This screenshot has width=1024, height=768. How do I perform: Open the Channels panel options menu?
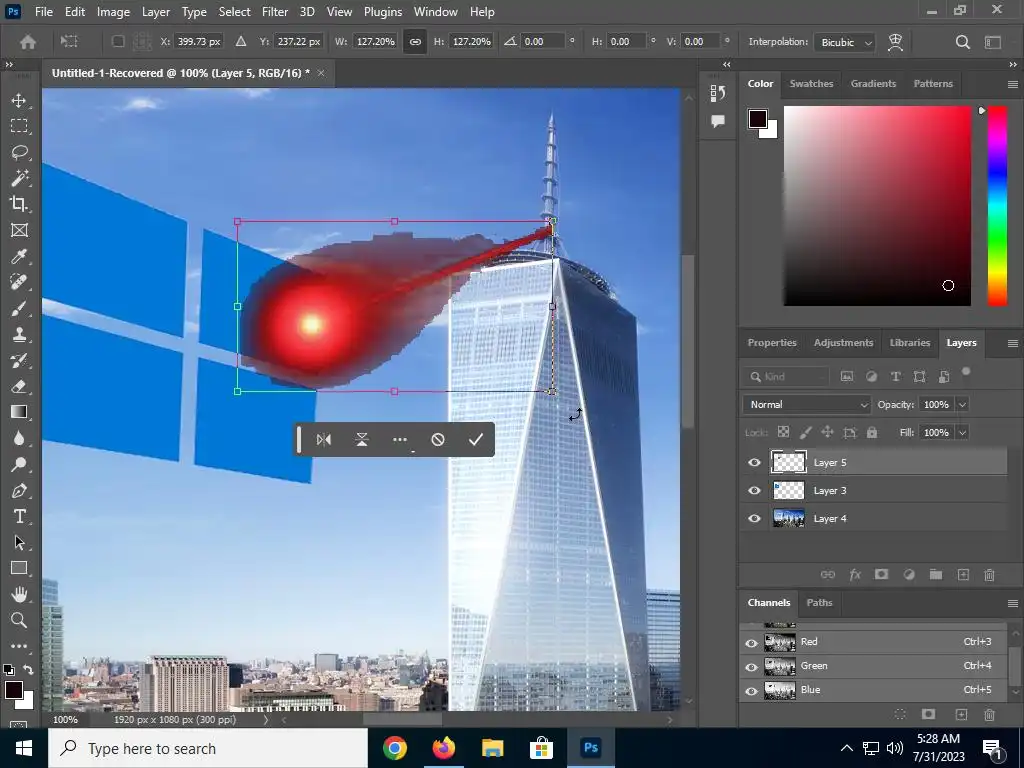[1012, 603]
